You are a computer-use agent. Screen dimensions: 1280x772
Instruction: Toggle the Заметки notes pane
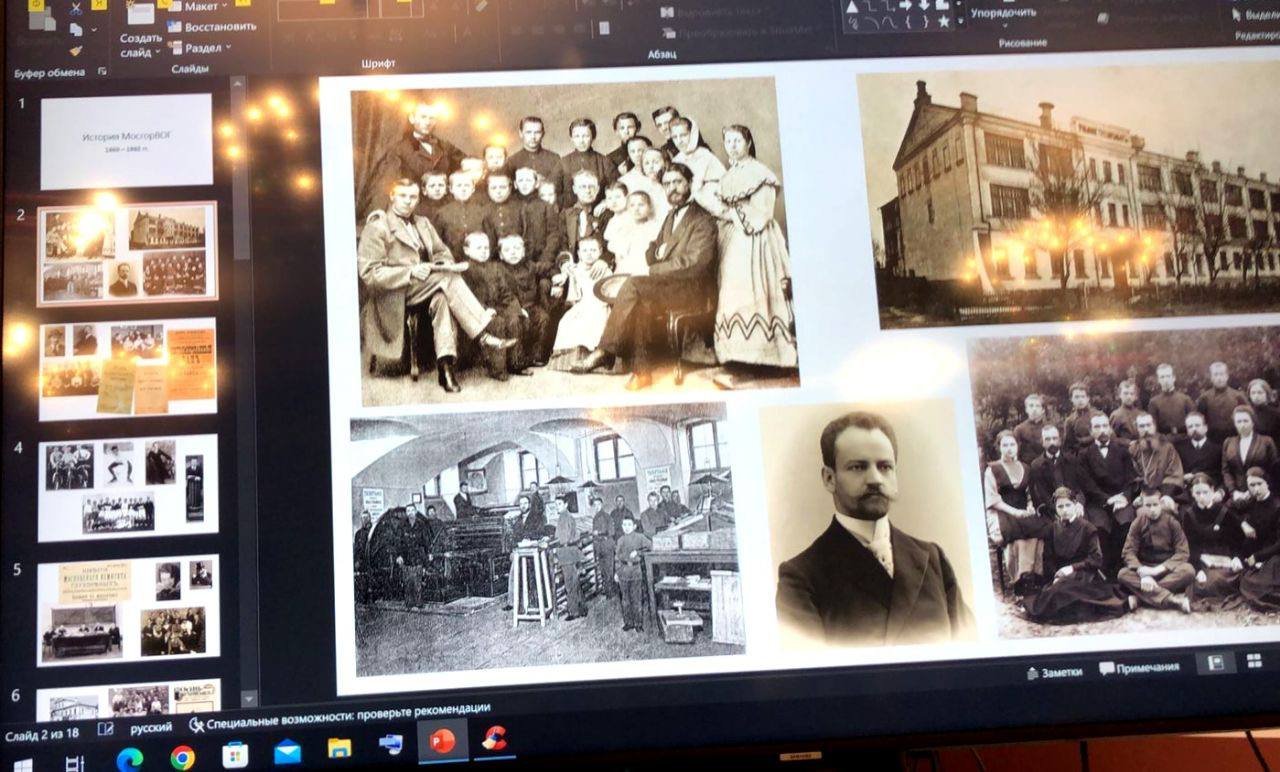(1054, 672)
